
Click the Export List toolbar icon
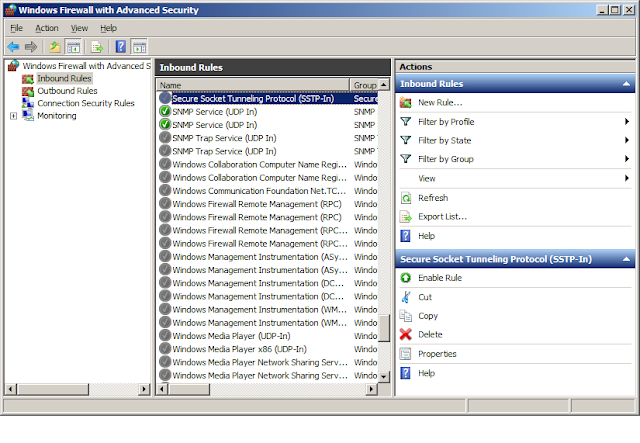pos(97,47)
